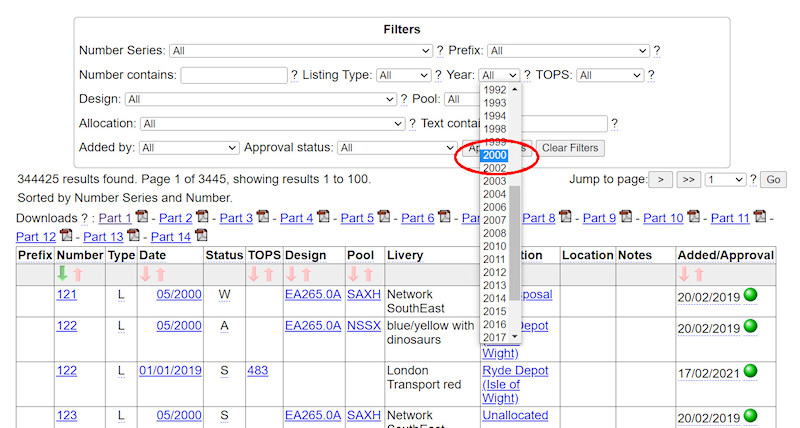Open the EA265.A design link for unit 121

[313, 295]
